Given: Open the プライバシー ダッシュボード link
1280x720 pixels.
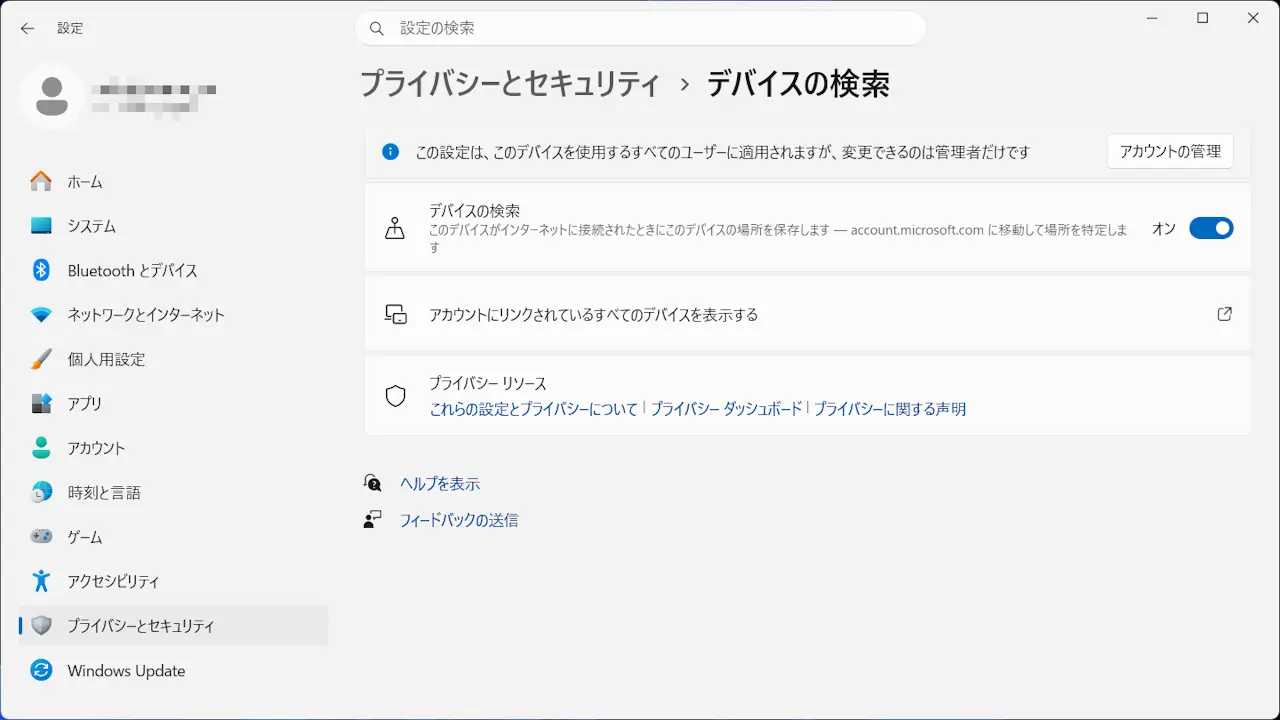Looking at the screenshot, I should [x=726, y=409].
